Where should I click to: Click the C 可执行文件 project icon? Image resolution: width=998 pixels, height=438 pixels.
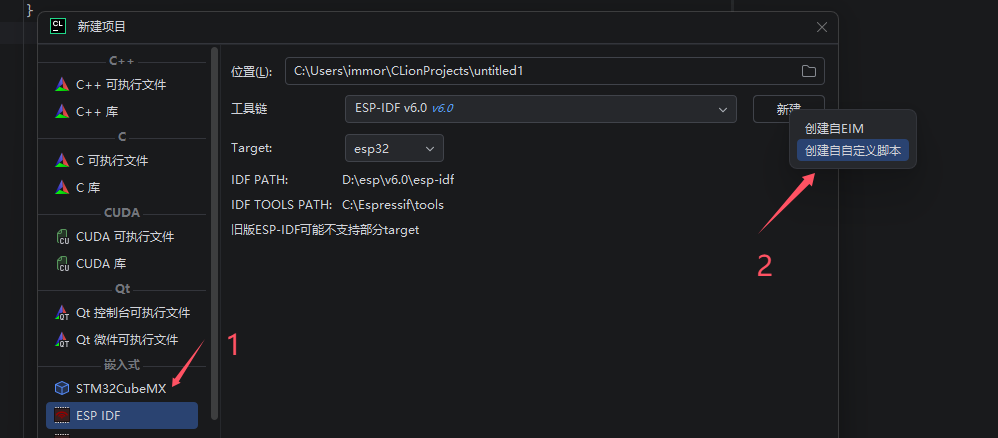click(x=62, y=161)
